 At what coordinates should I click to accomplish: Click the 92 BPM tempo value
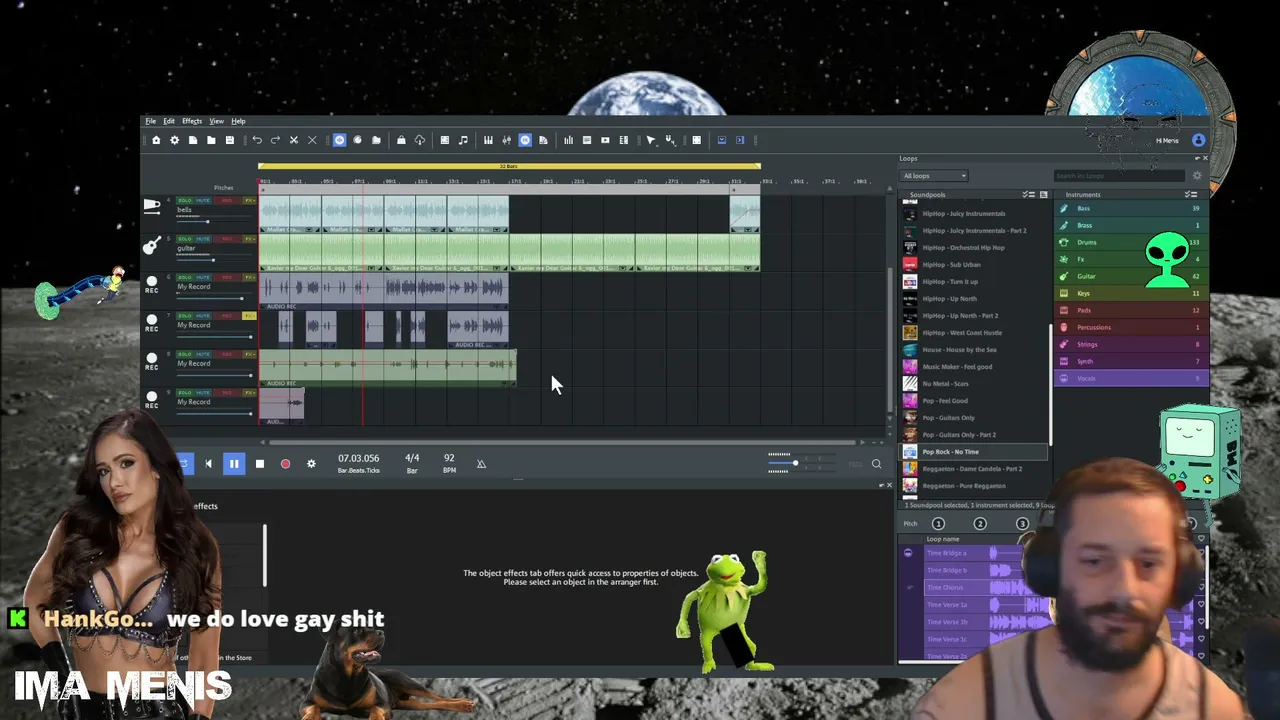[449, 458]
